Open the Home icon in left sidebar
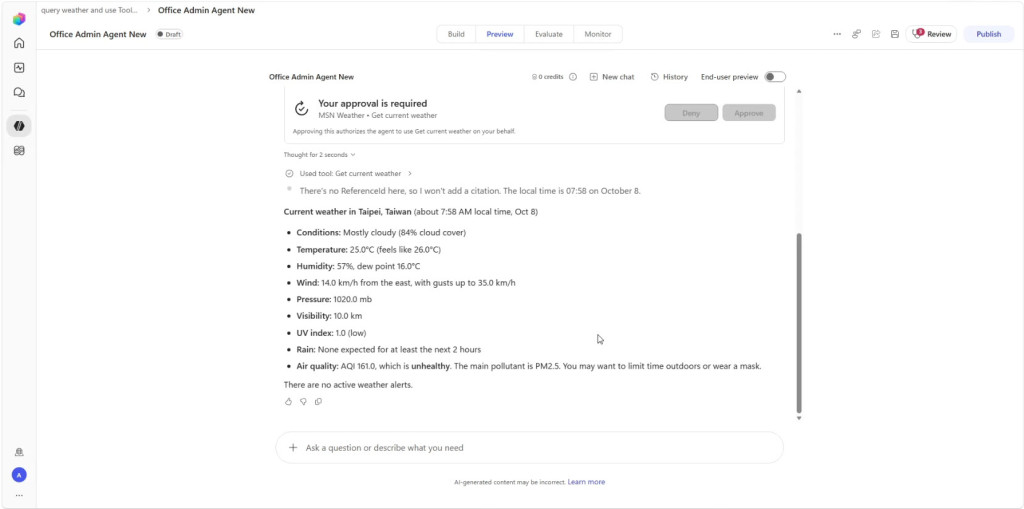 tap(19, 43)
